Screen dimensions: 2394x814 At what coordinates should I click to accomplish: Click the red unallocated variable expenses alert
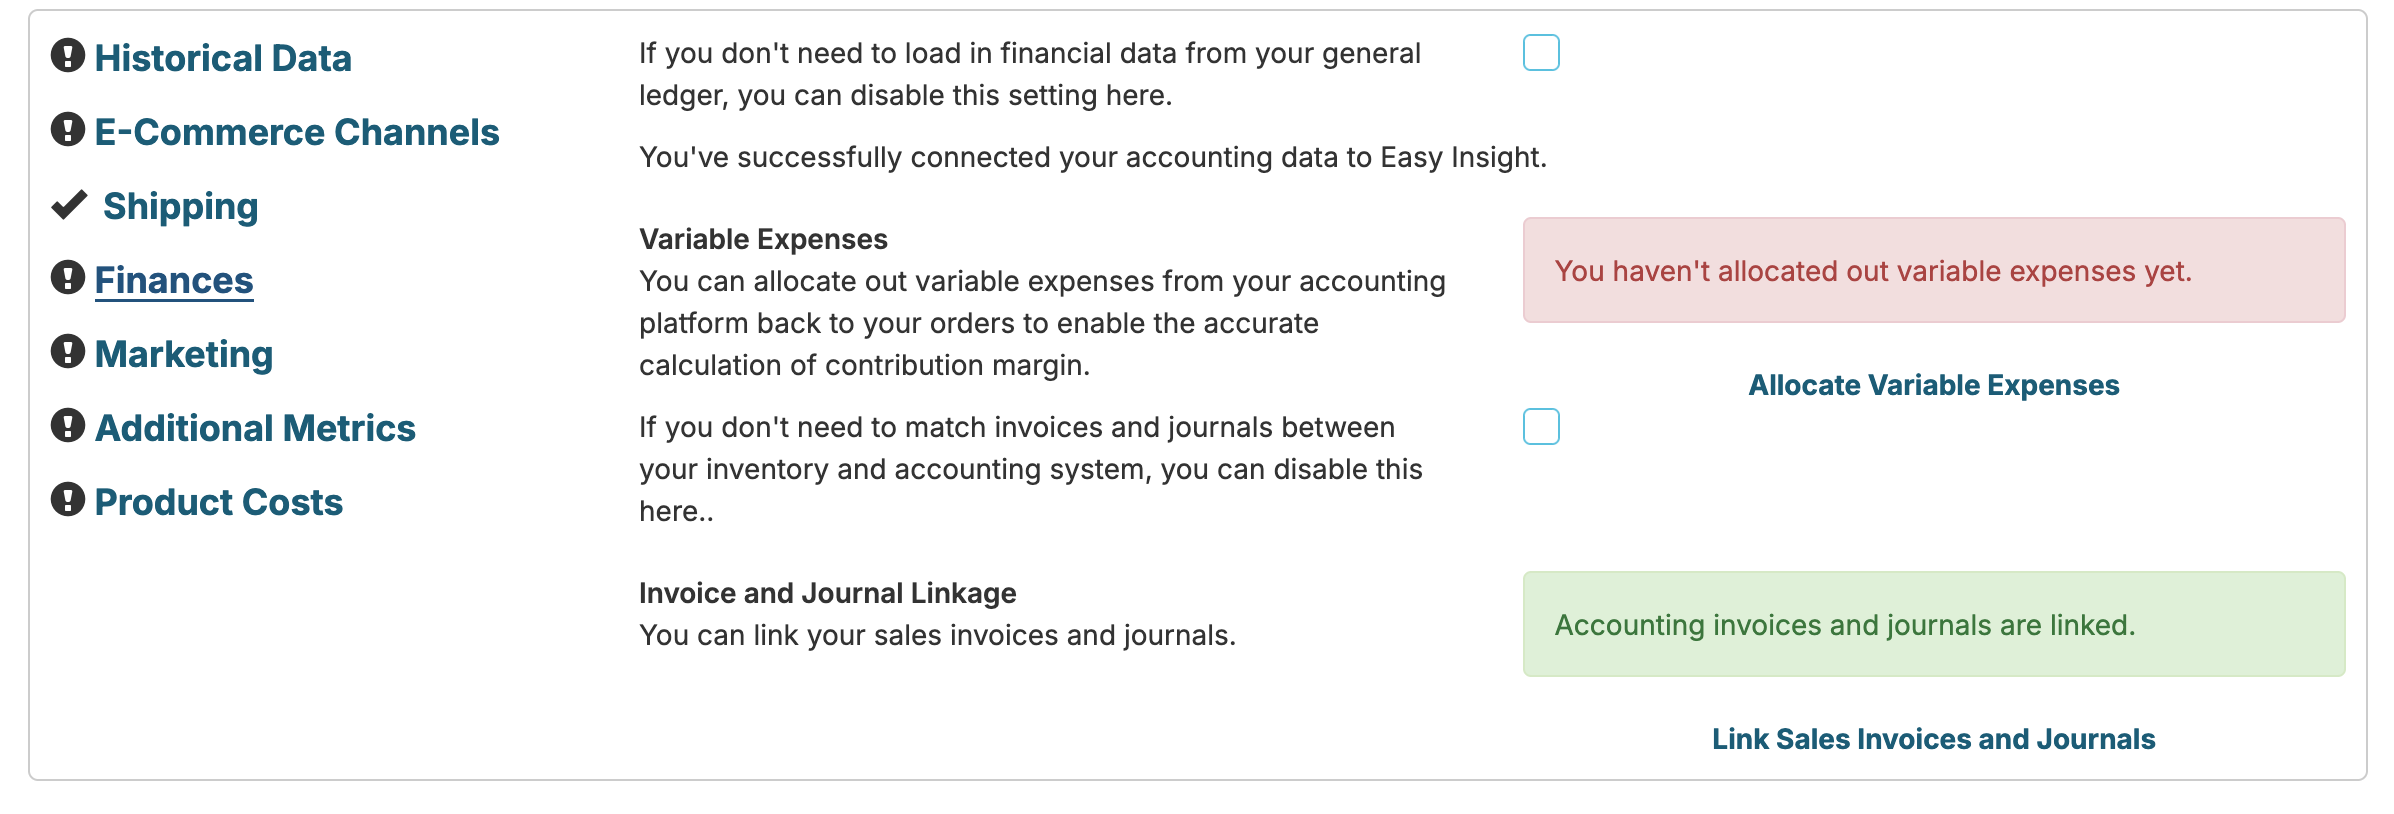point(1933,270)
